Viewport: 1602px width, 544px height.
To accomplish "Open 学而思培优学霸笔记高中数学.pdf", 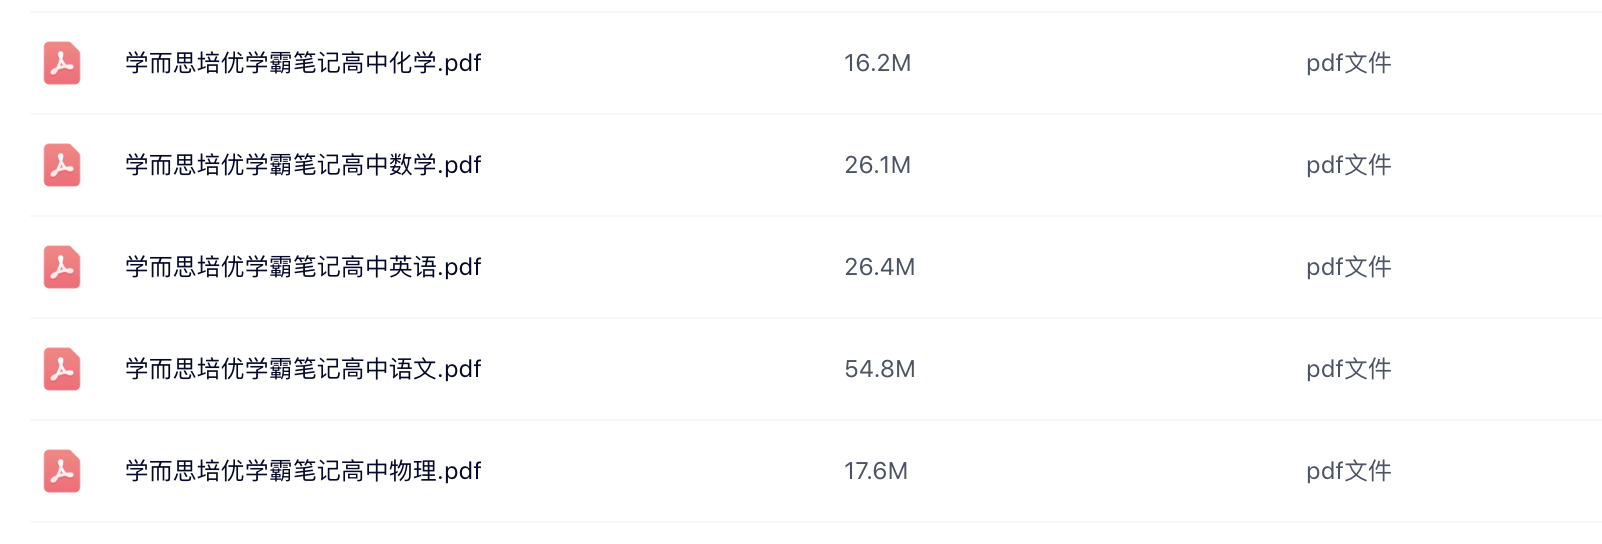I will tap(303, 165).
